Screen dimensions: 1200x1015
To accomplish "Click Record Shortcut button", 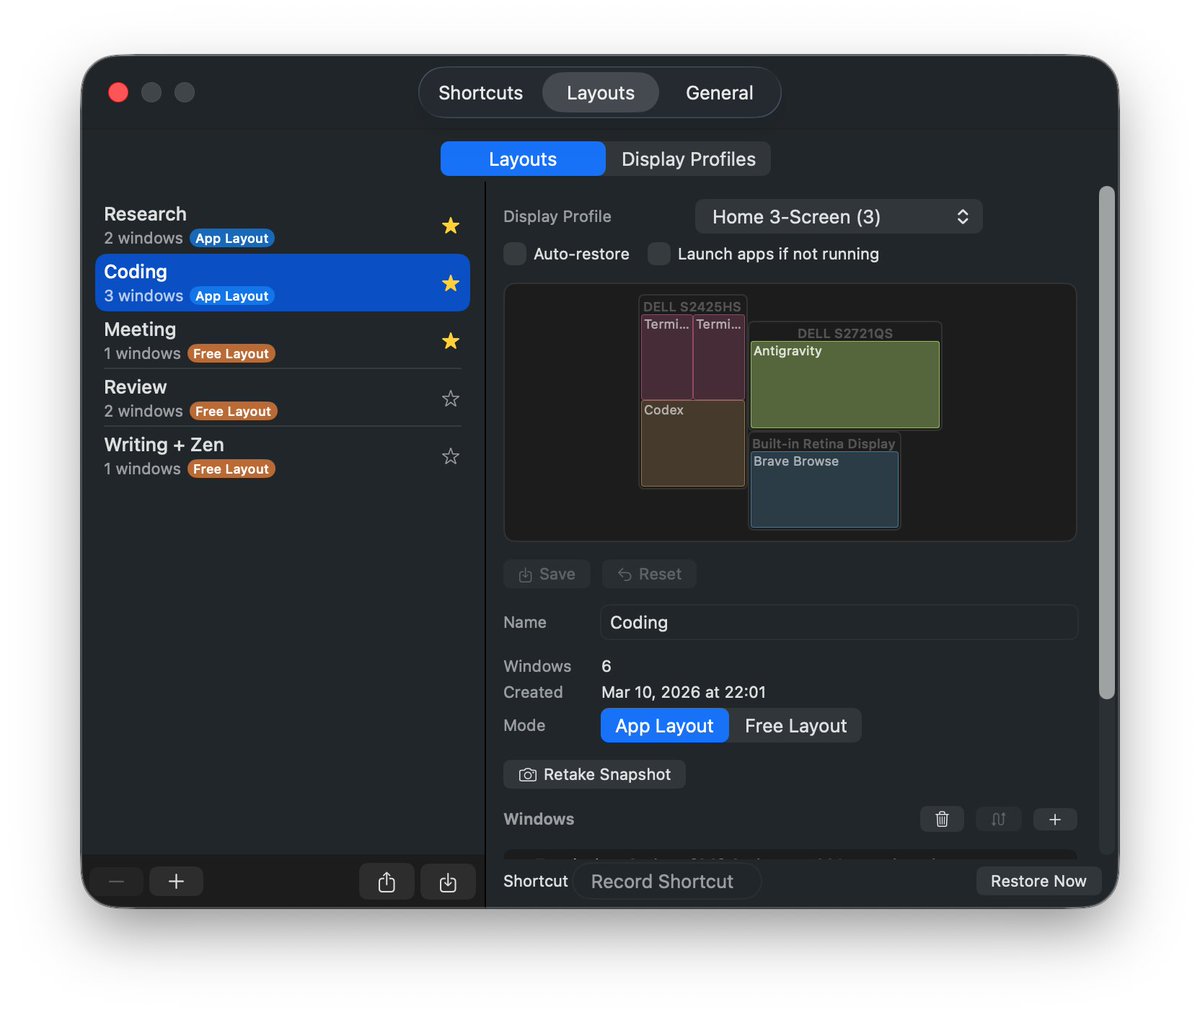I will pos(666,881).
